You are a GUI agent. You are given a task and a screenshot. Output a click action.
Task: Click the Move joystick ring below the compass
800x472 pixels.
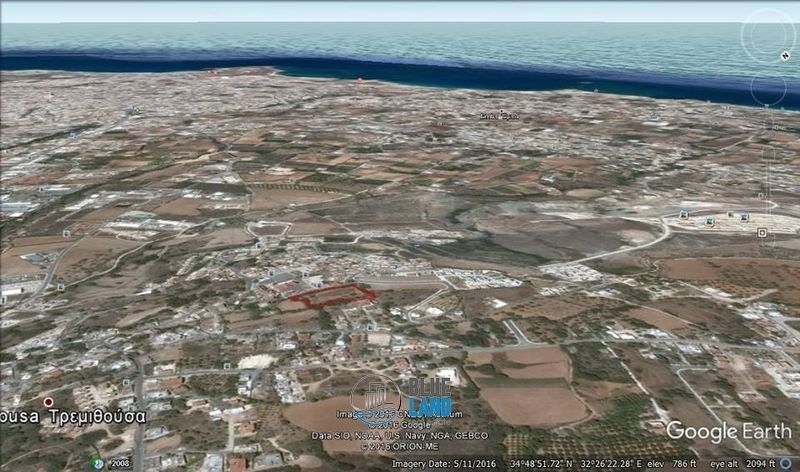point(768,89)
